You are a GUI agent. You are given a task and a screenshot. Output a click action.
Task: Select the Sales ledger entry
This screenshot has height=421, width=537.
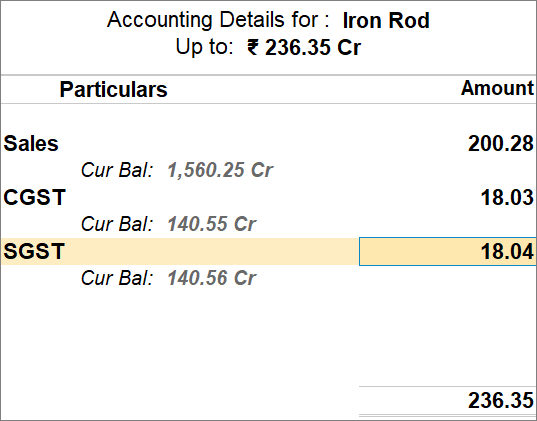[31, 143]
